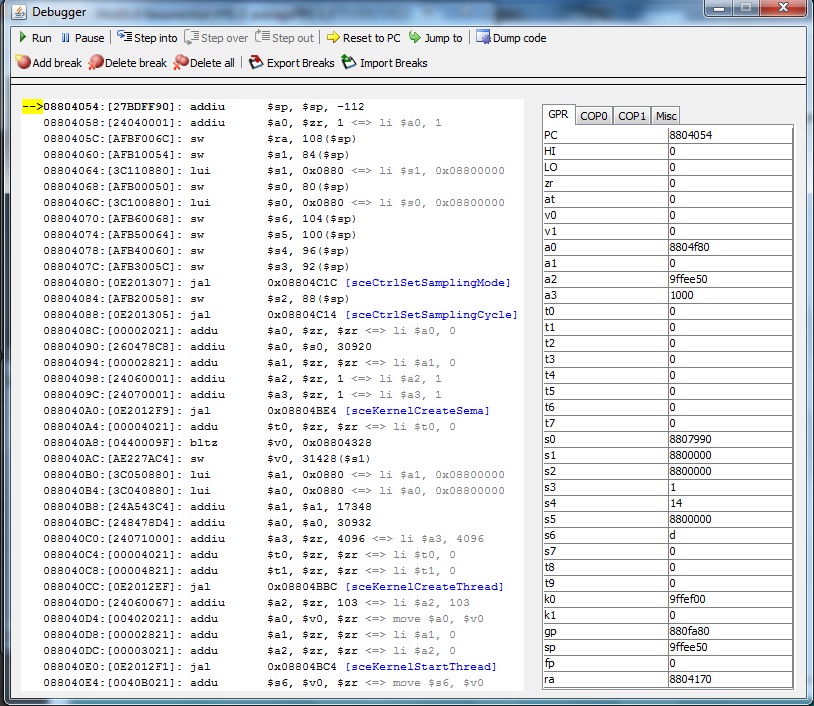814x706 pixels.
Task: Switch to the COP0 tab
Action: click(x=594, y=116)
